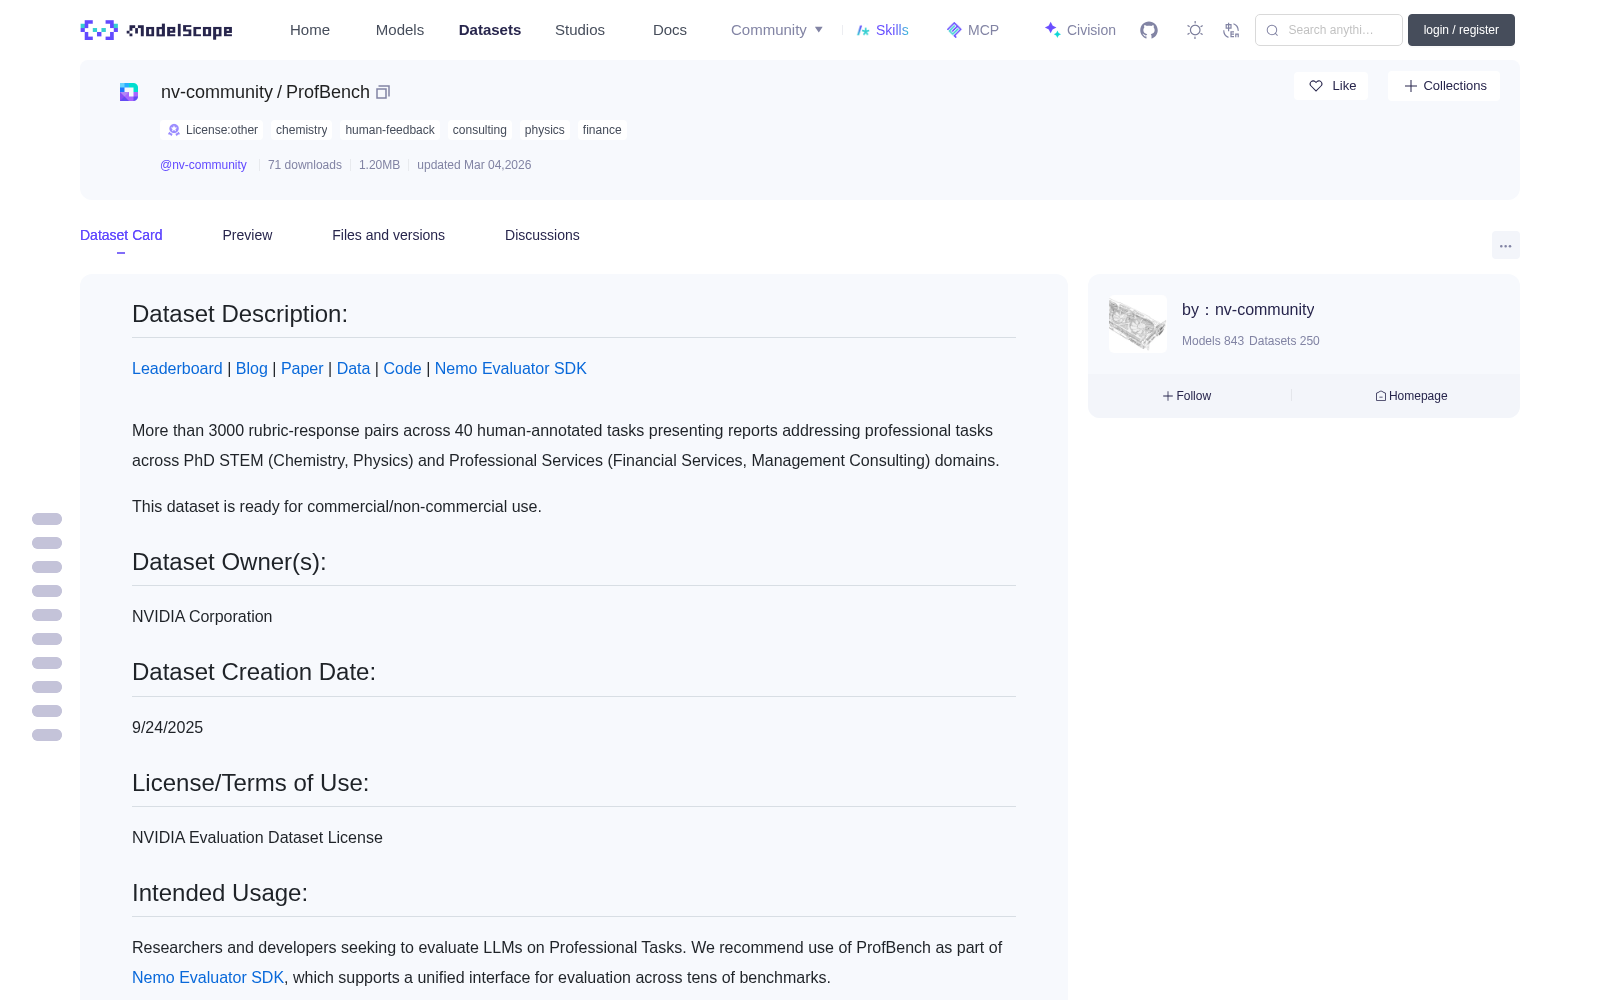This screenshot has width=1600, height=1000.
Task: Switch to the Preview tab
Action: point(247,235)
